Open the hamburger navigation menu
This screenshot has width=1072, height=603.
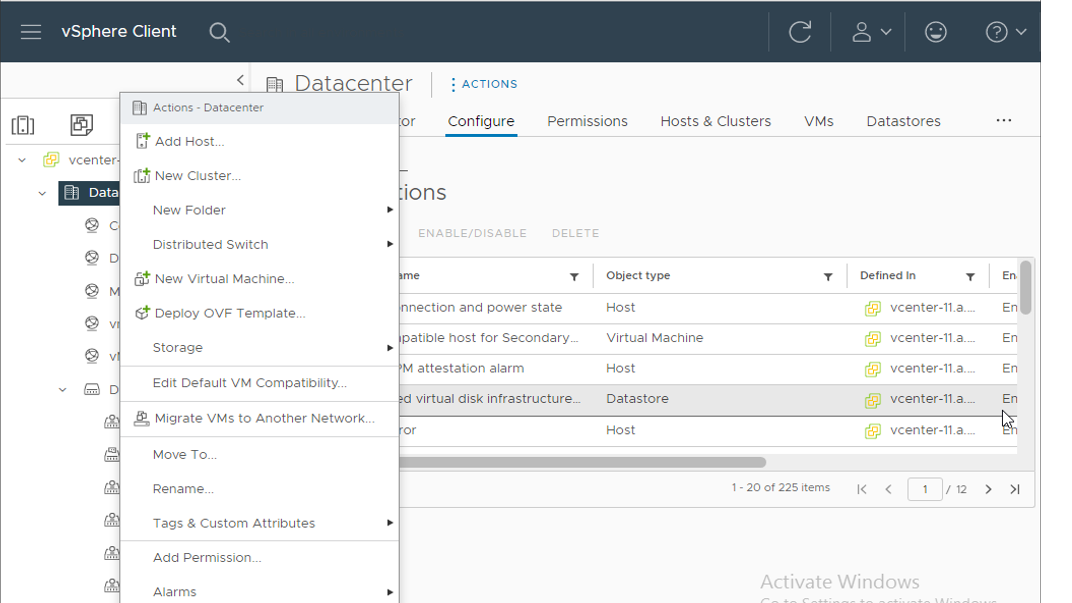(31, 32)
